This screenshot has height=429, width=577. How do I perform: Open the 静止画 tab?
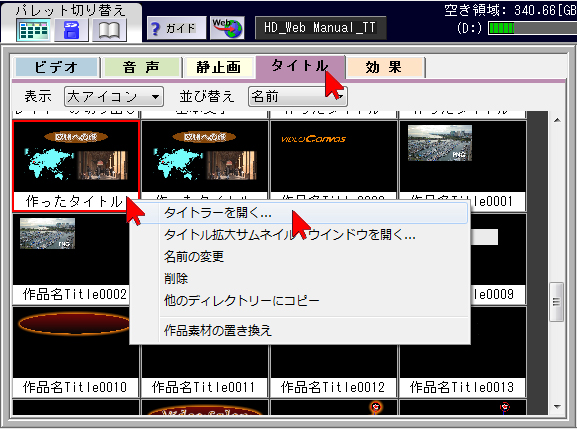point(218,67)
